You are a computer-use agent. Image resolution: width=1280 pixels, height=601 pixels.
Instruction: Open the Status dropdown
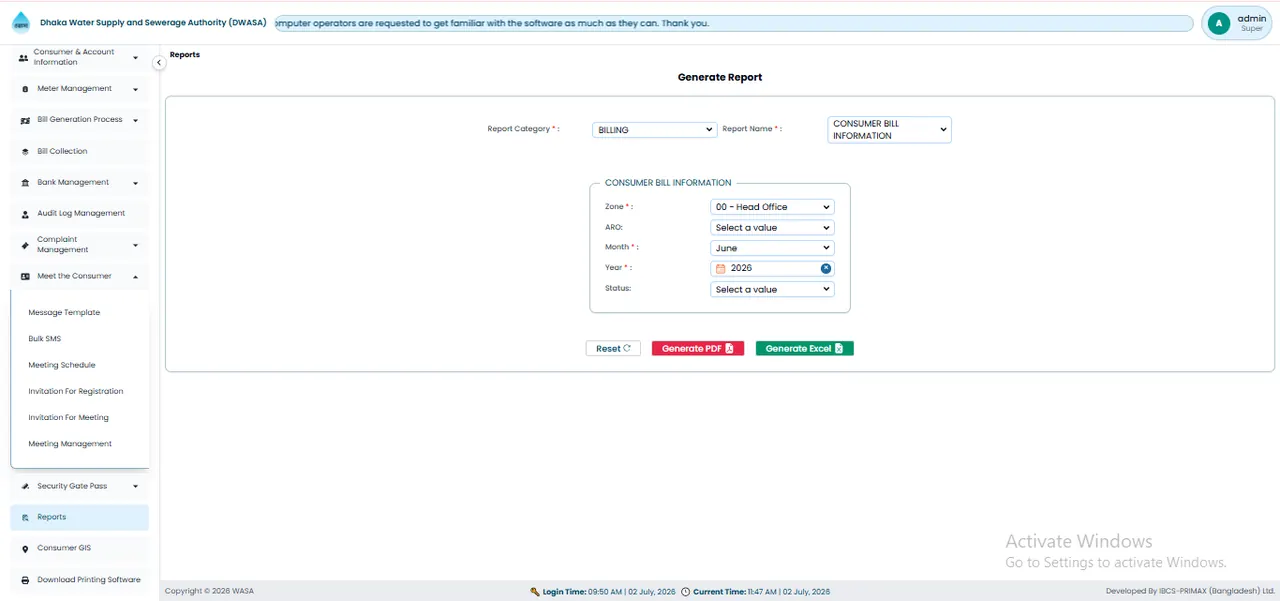click(772, 289)
